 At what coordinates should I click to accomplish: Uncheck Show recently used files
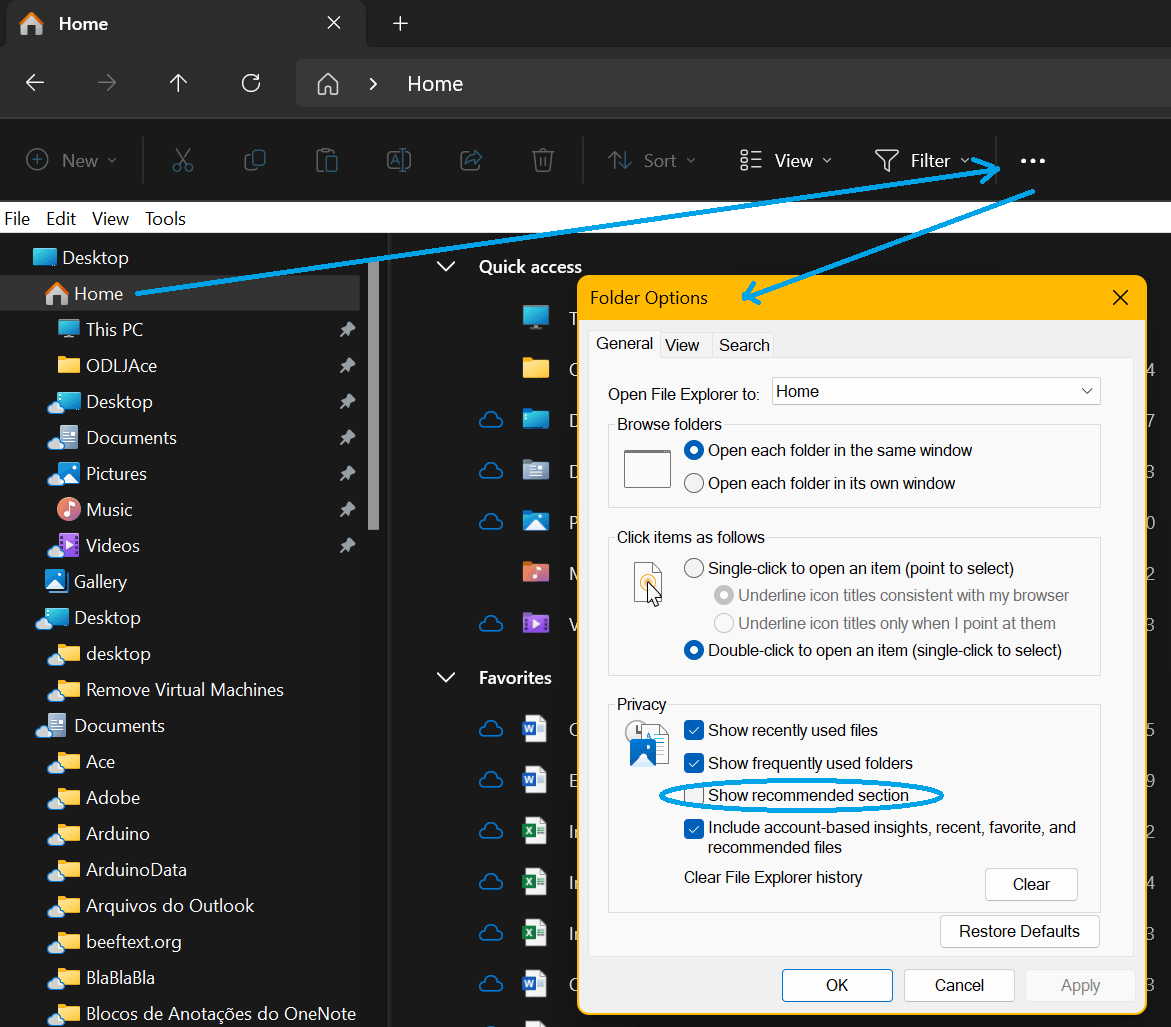point(694,731)
